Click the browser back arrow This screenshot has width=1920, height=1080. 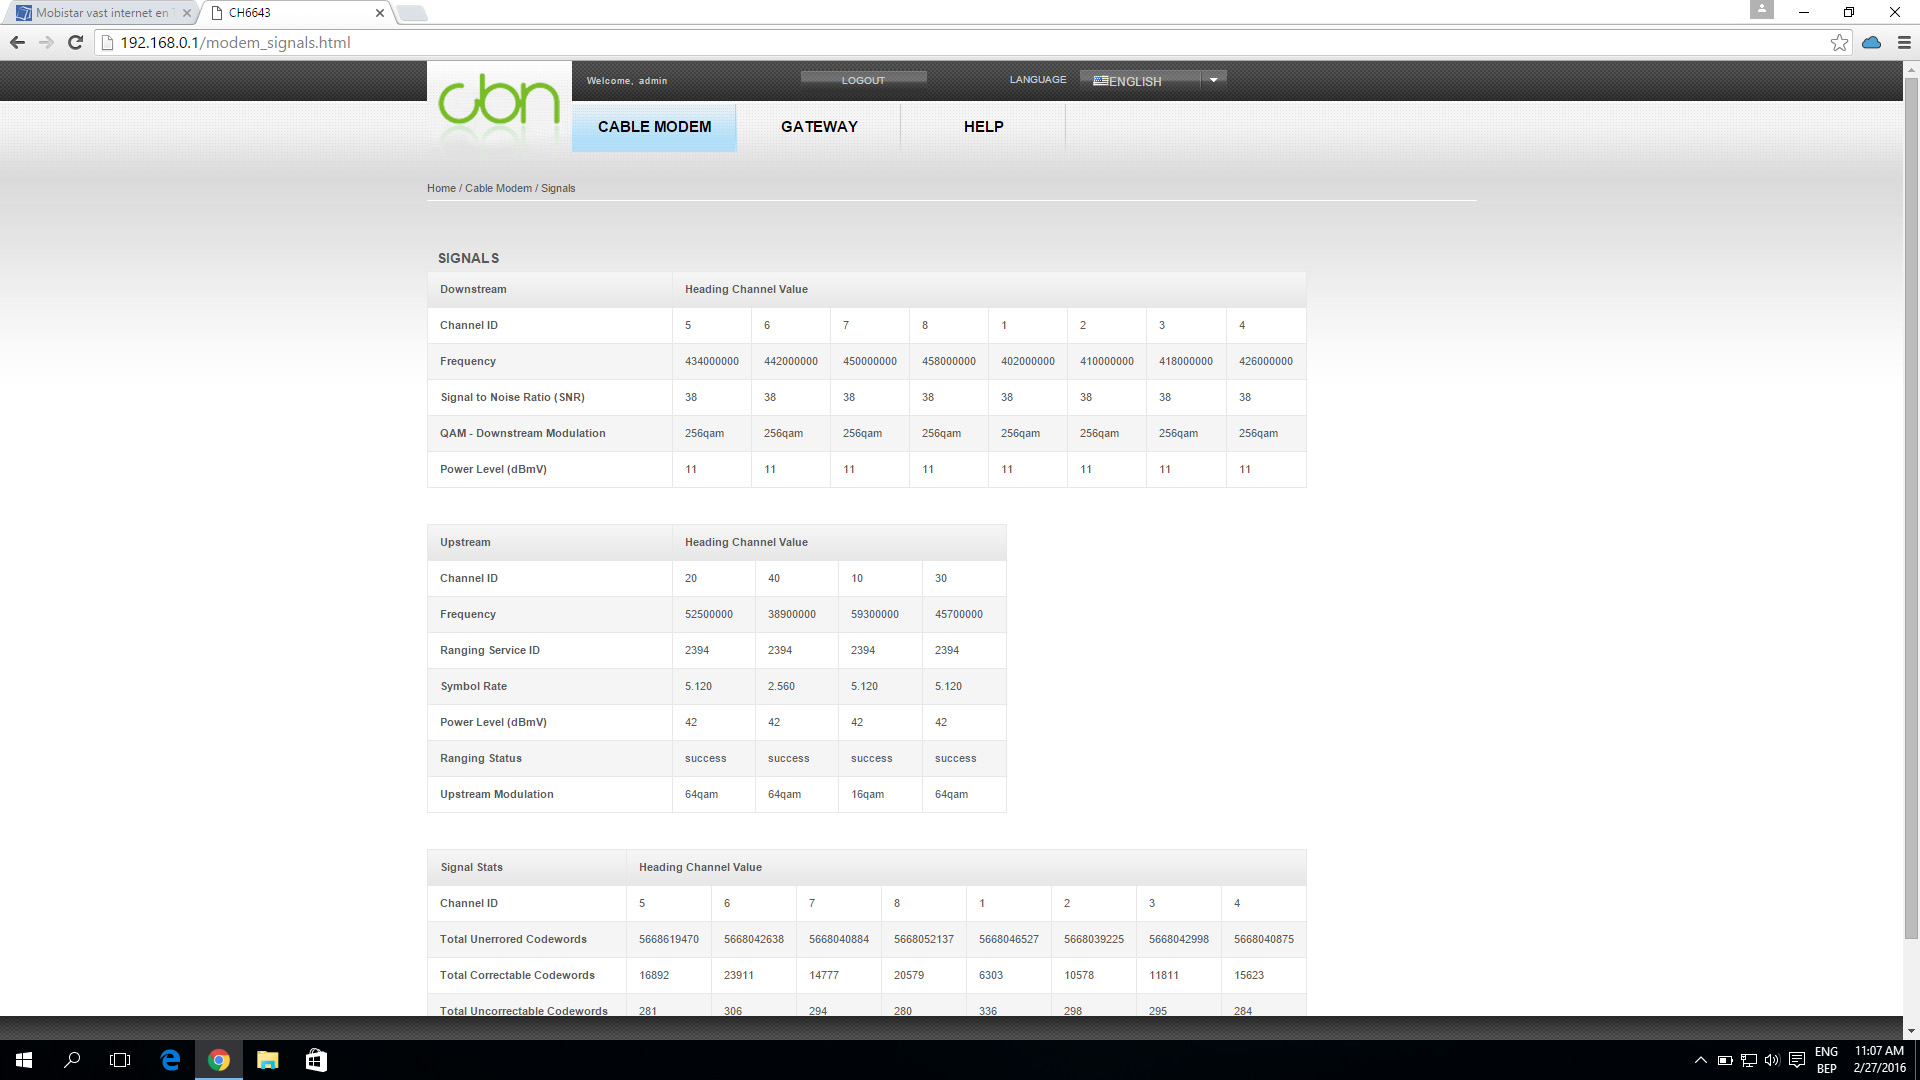(17, 42)
